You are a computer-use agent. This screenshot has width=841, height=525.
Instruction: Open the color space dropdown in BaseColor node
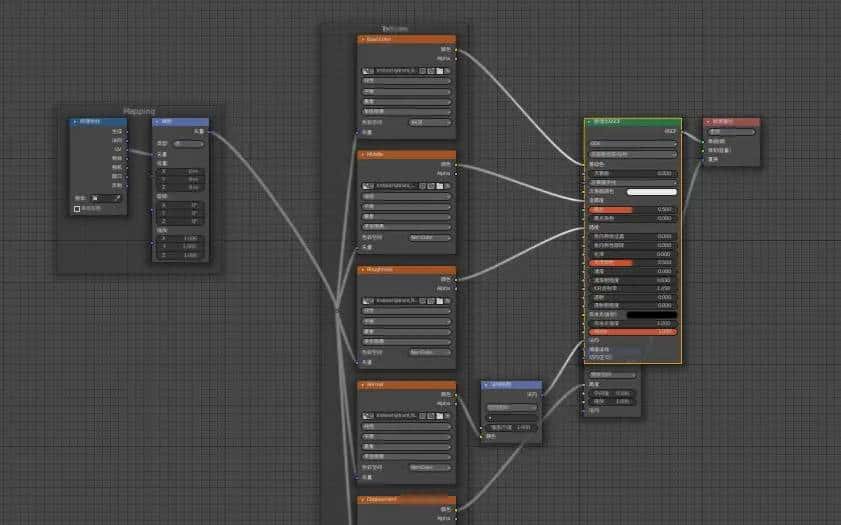(x=430, y=122)
